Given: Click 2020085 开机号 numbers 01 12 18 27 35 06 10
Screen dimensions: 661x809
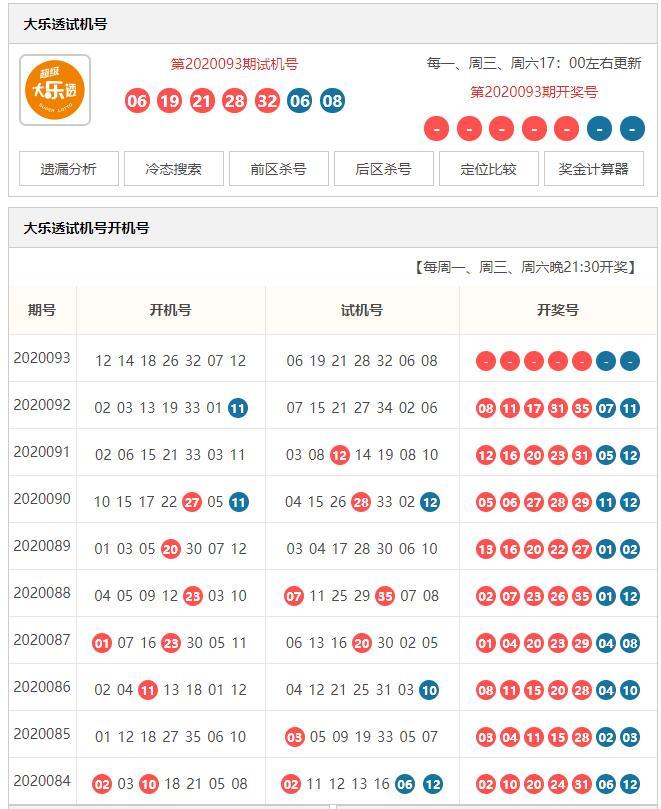Looking at the screenshot, I should tap(170, 737).
